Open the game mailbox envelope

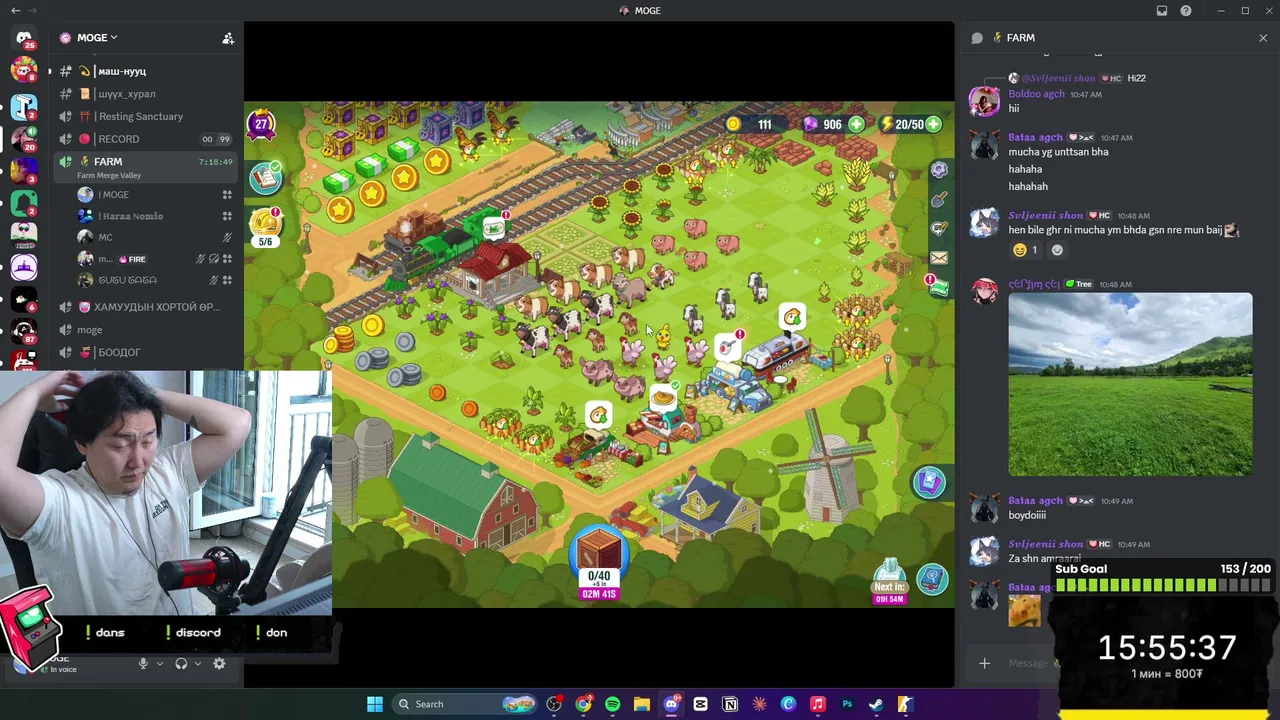click(x=939, y=258)
